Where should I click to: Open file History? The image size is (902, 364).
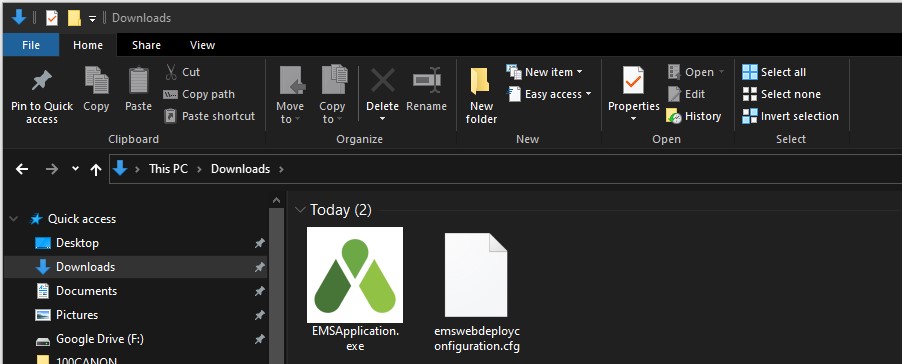click(693, 116)
